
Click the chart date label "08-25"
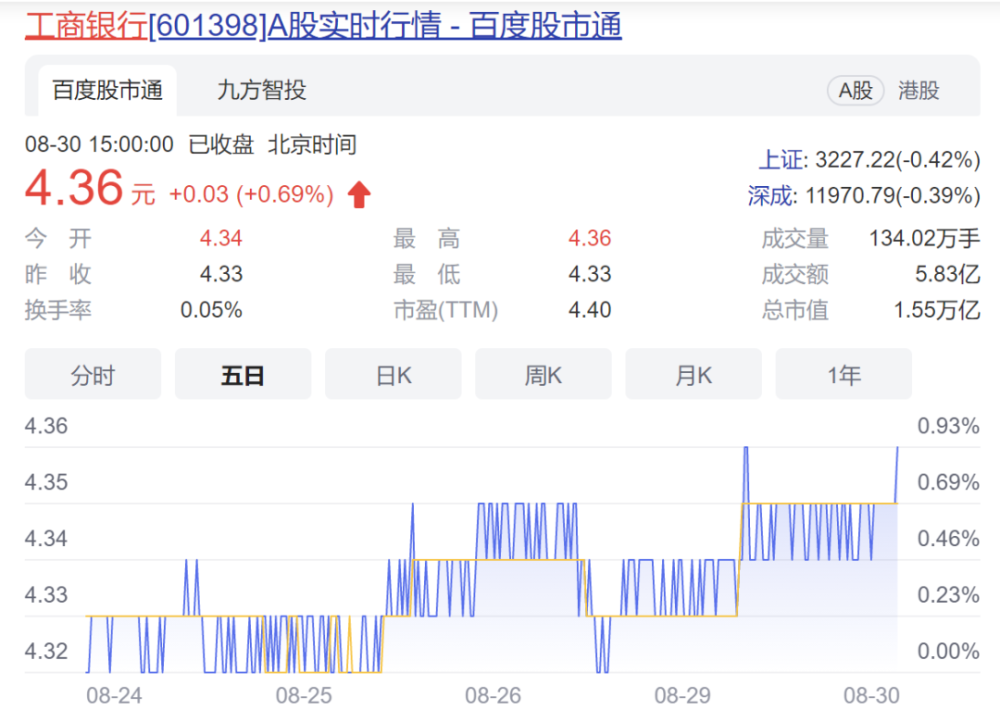tap(304, 695)
